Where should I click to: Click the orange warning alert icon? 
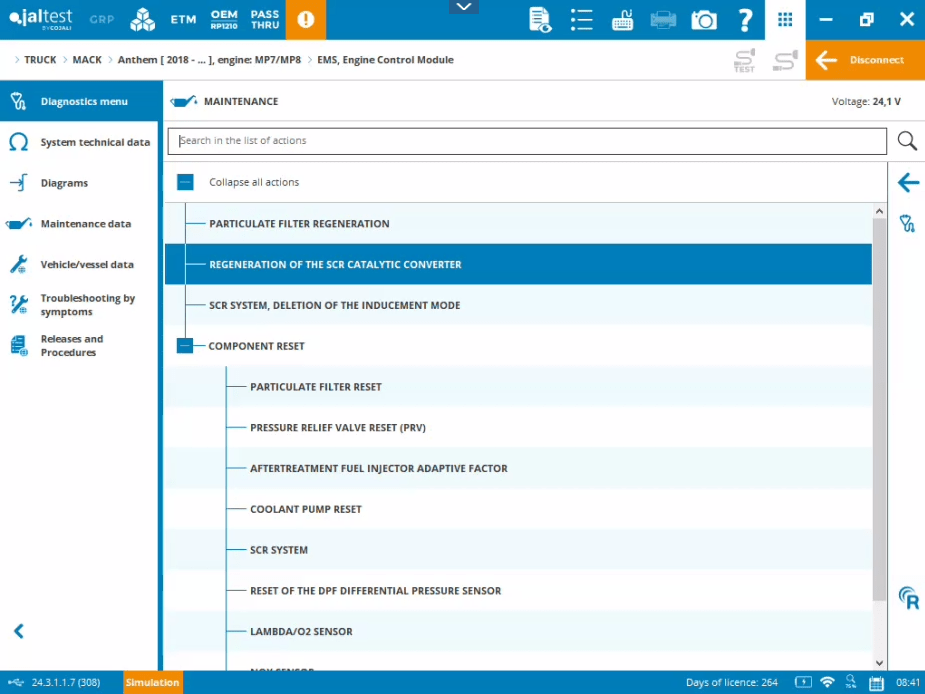[305, 20]
